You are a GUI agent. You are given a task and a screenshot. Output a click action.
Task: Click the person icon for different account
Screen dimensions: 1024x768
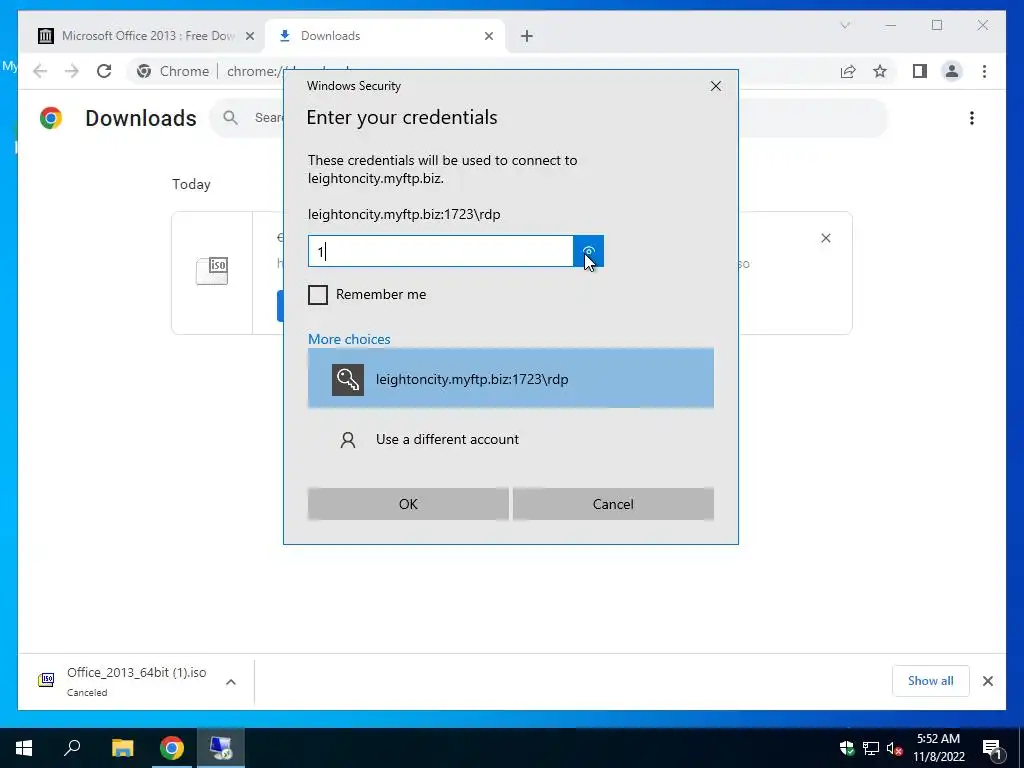click(348, 440)
